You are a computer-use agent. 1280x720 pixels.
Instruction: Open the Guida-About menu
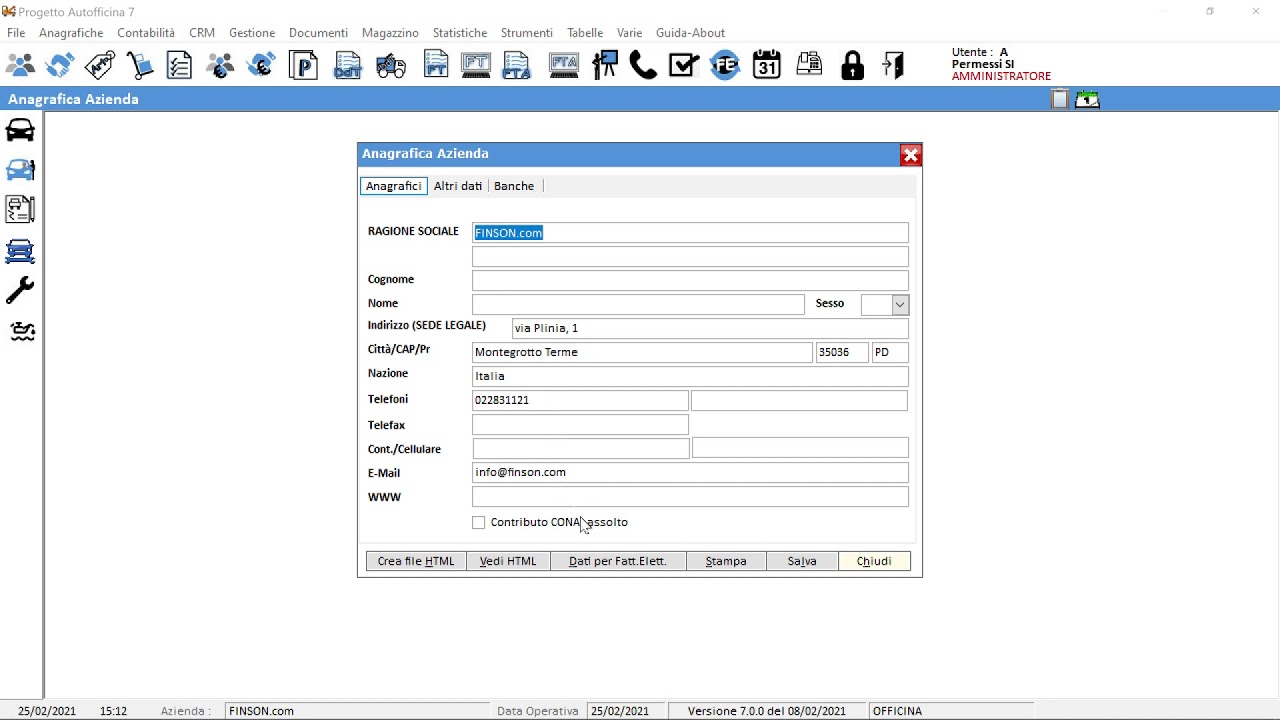(x=690, y=33)
